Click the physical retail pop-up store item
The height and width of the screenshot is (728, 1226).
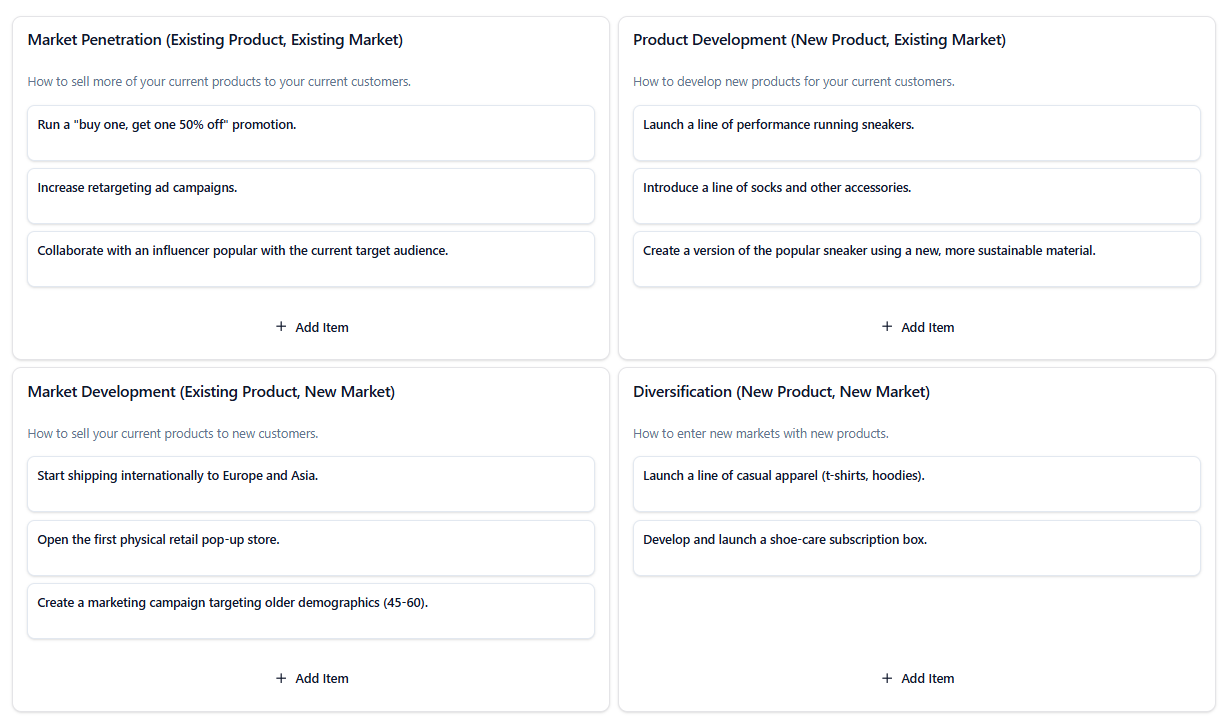(311, 548)
